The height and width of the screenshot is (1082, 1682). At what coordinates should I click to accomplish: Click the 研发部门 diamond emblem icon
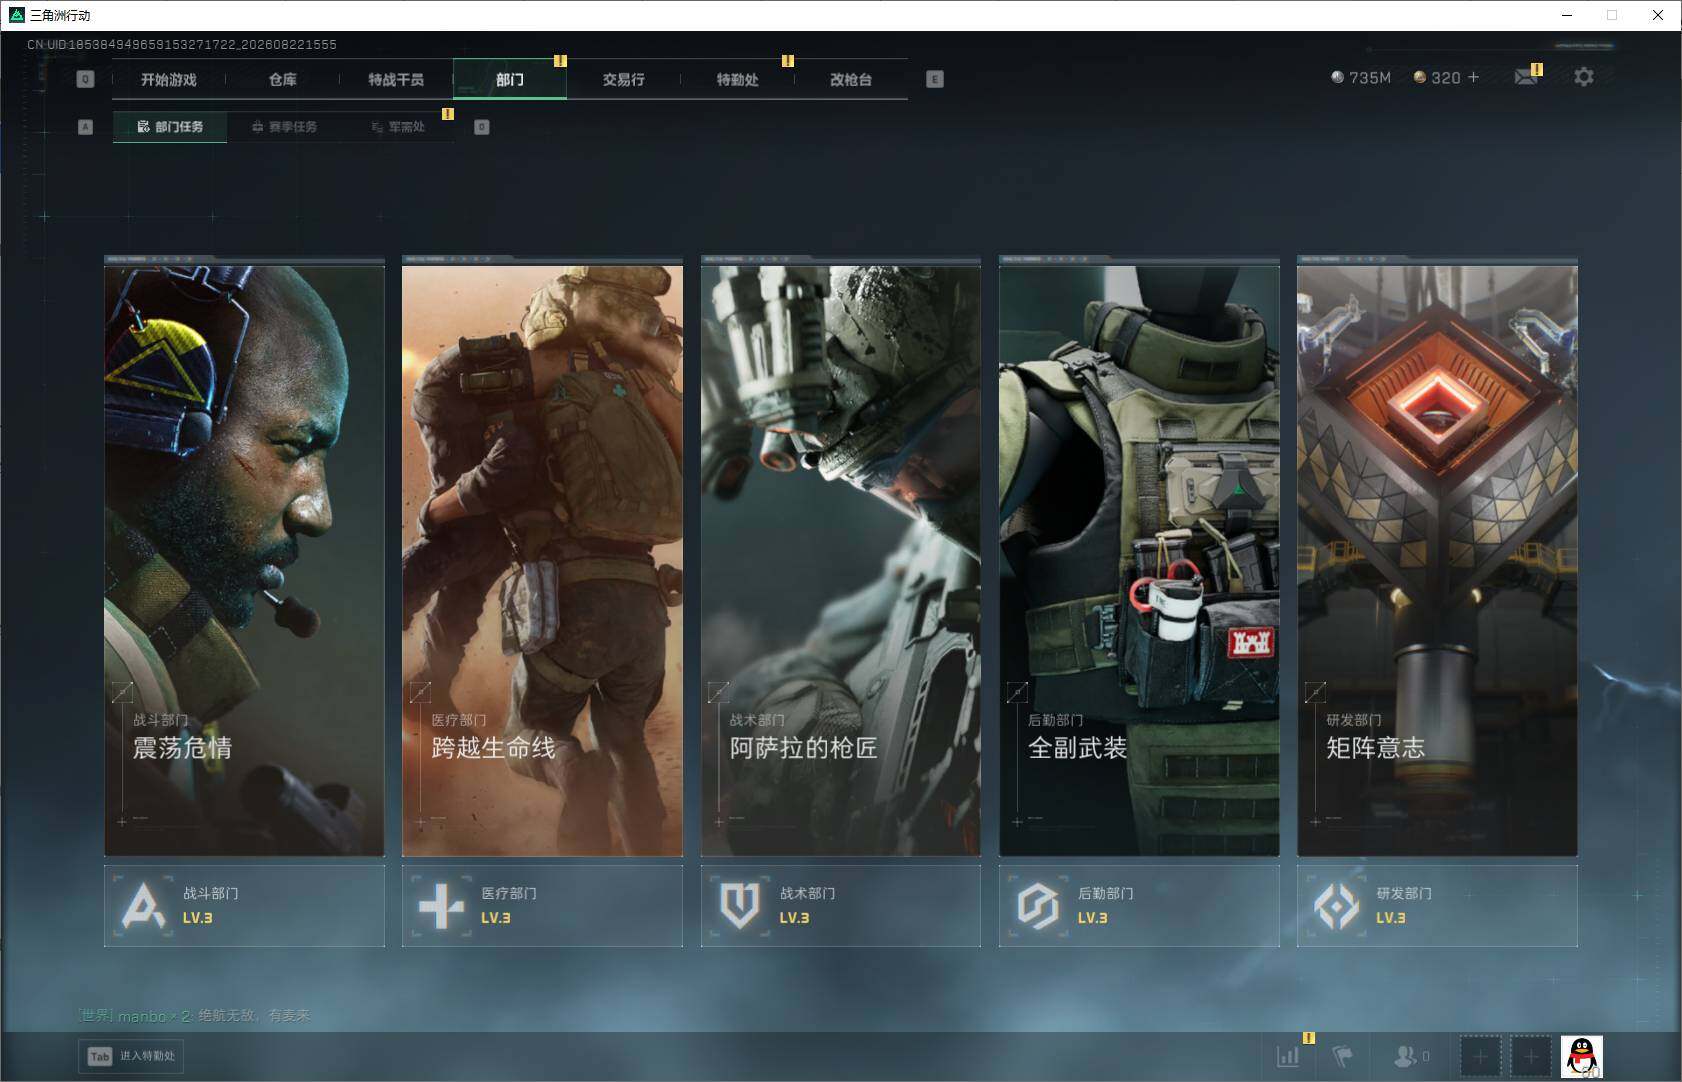click(1336, 906)
